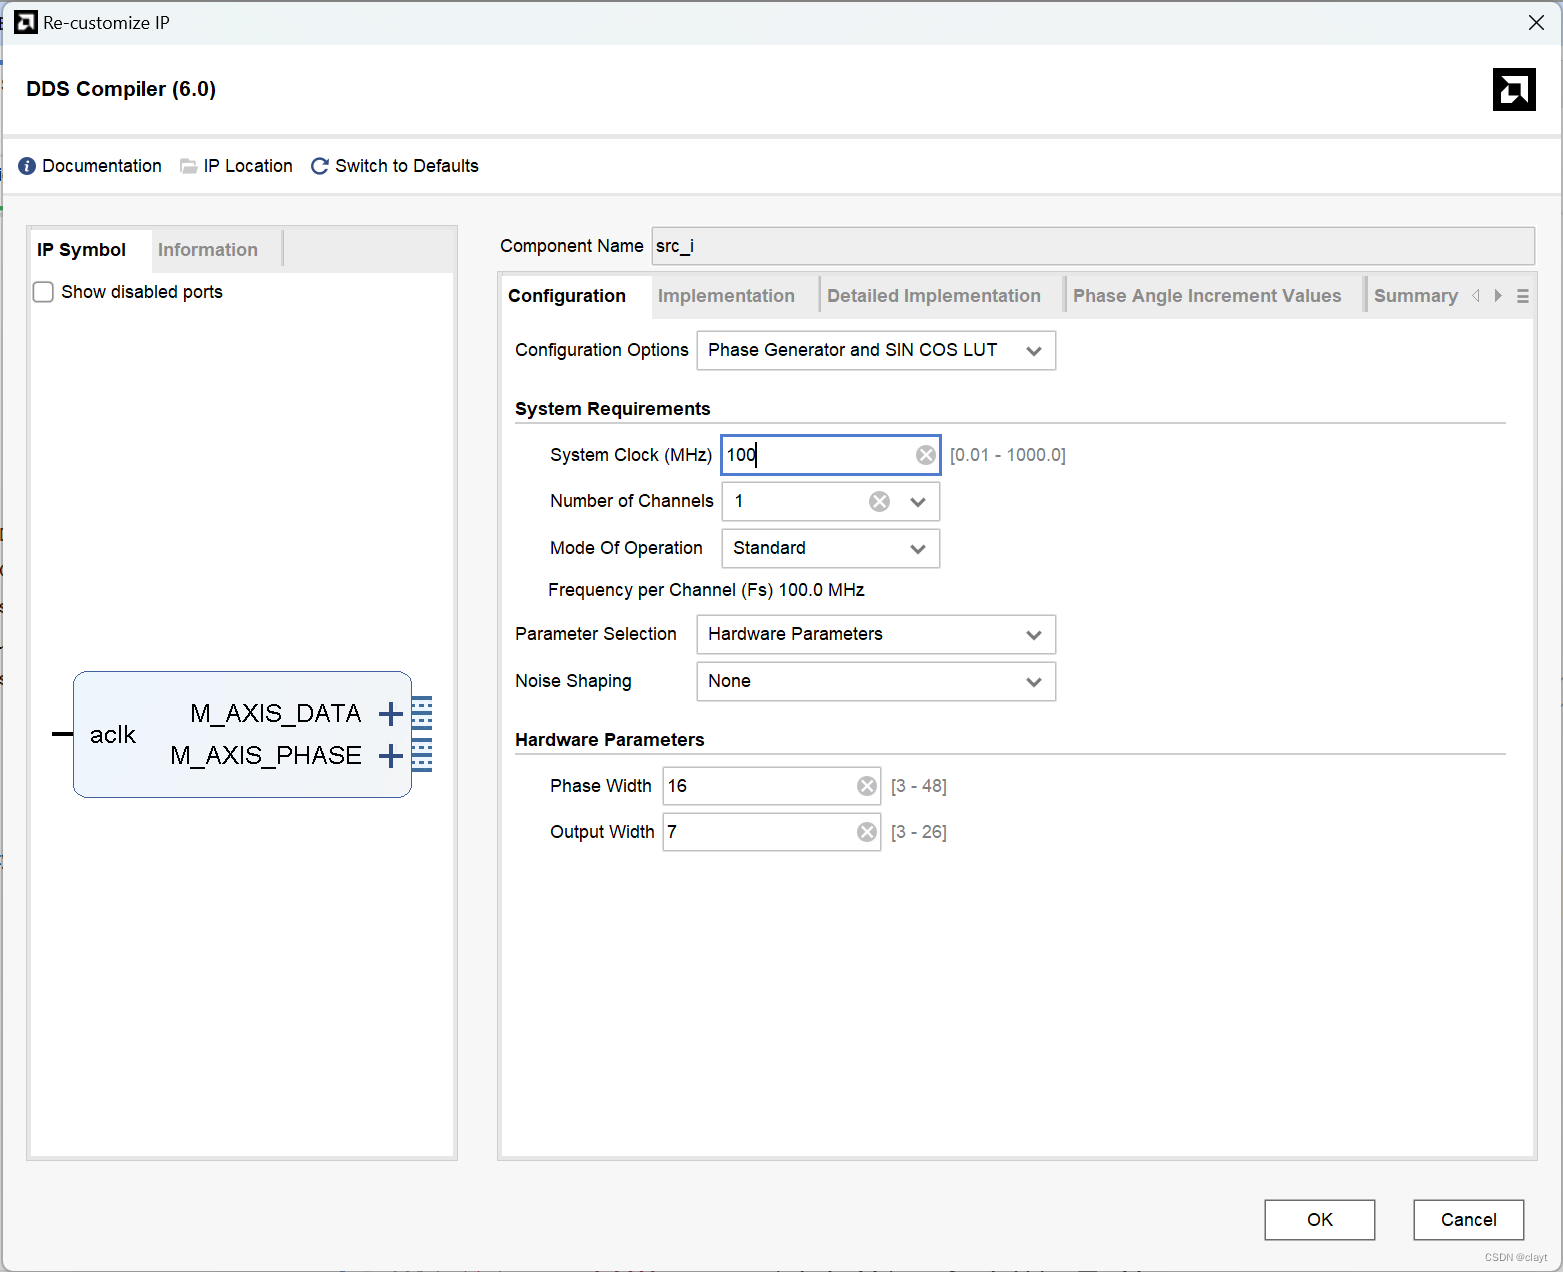Open the Configuration Options dropdown
Image resolution: width=1563 pixels, height=1272 pixels.
876,350
